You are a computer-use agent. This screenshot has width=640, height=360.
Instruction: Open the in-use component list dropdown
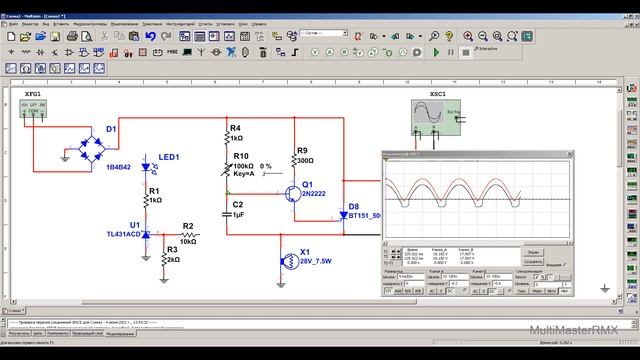[345, 33]
